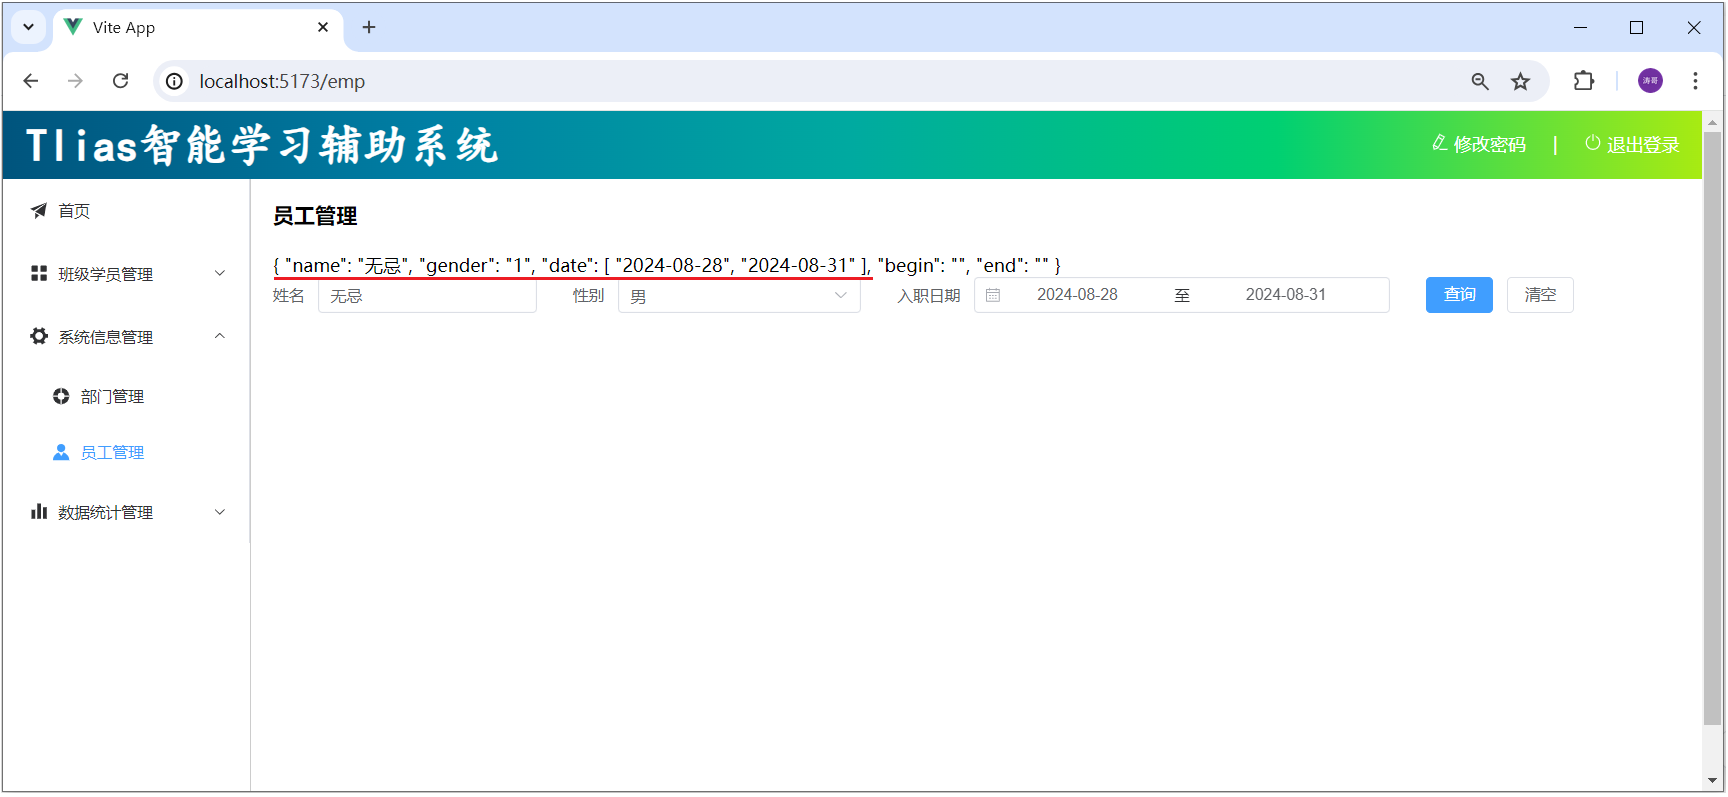
Task: Click the browser reload page icon
Action: point(121,81)
